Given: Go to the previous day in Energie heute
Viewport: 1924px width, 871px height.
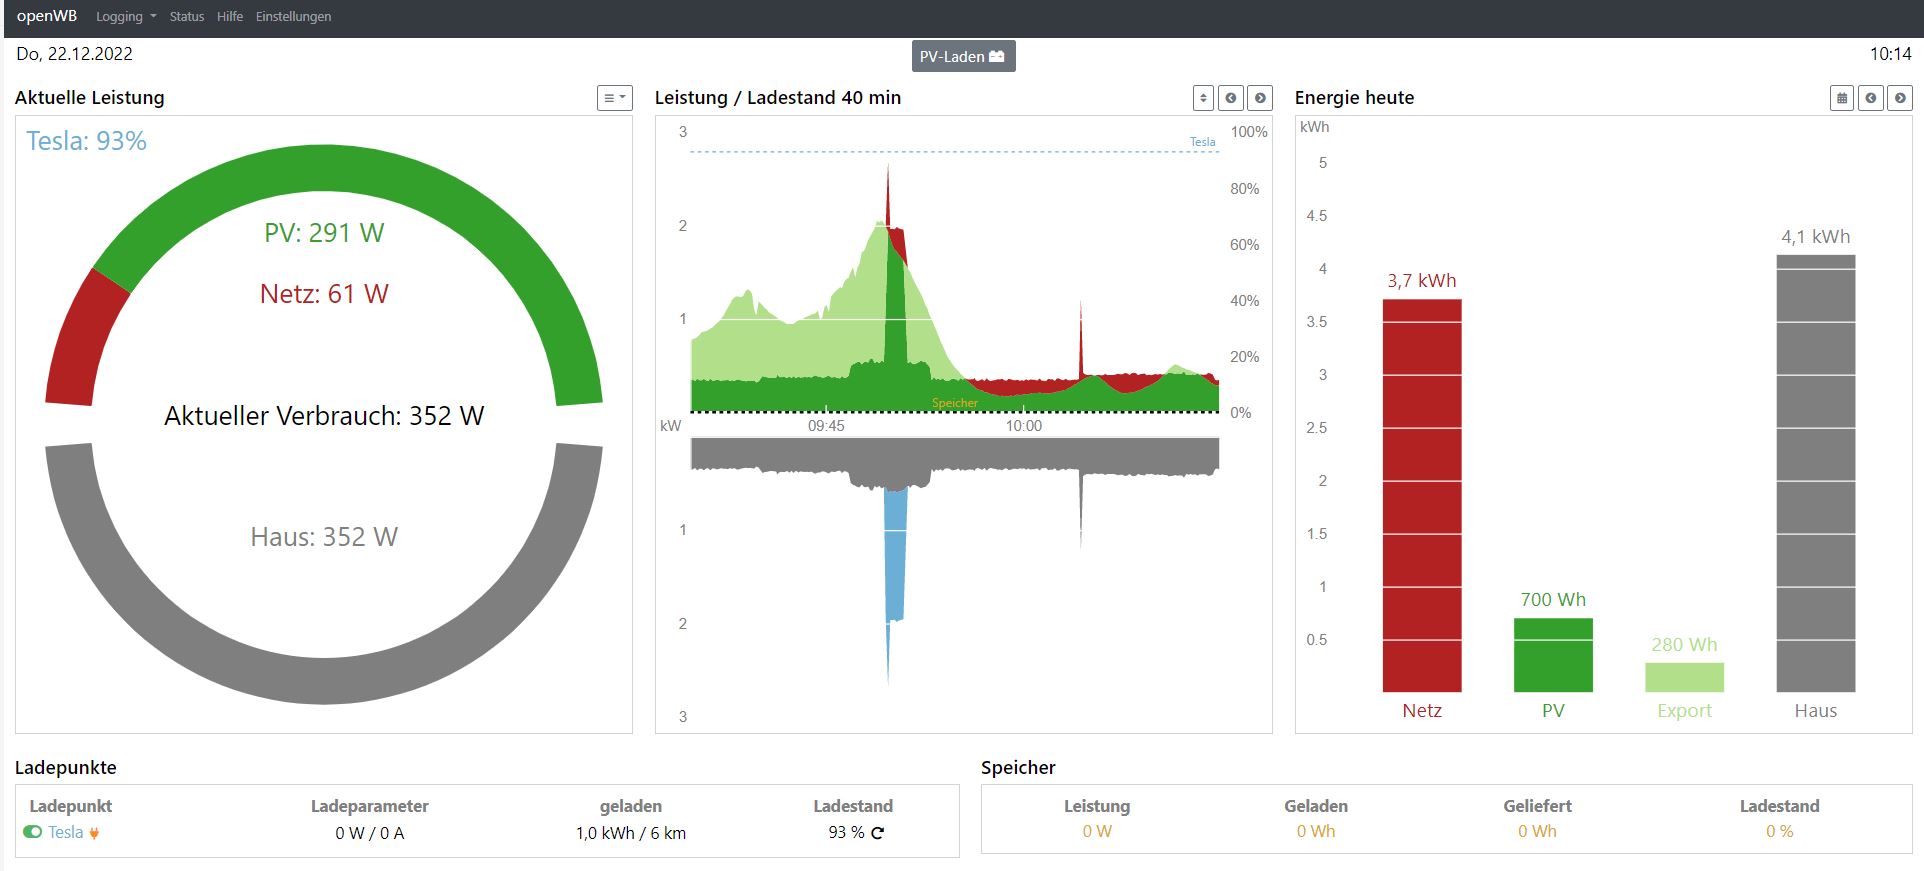Looking at the screenshot, I should 1871,98.
